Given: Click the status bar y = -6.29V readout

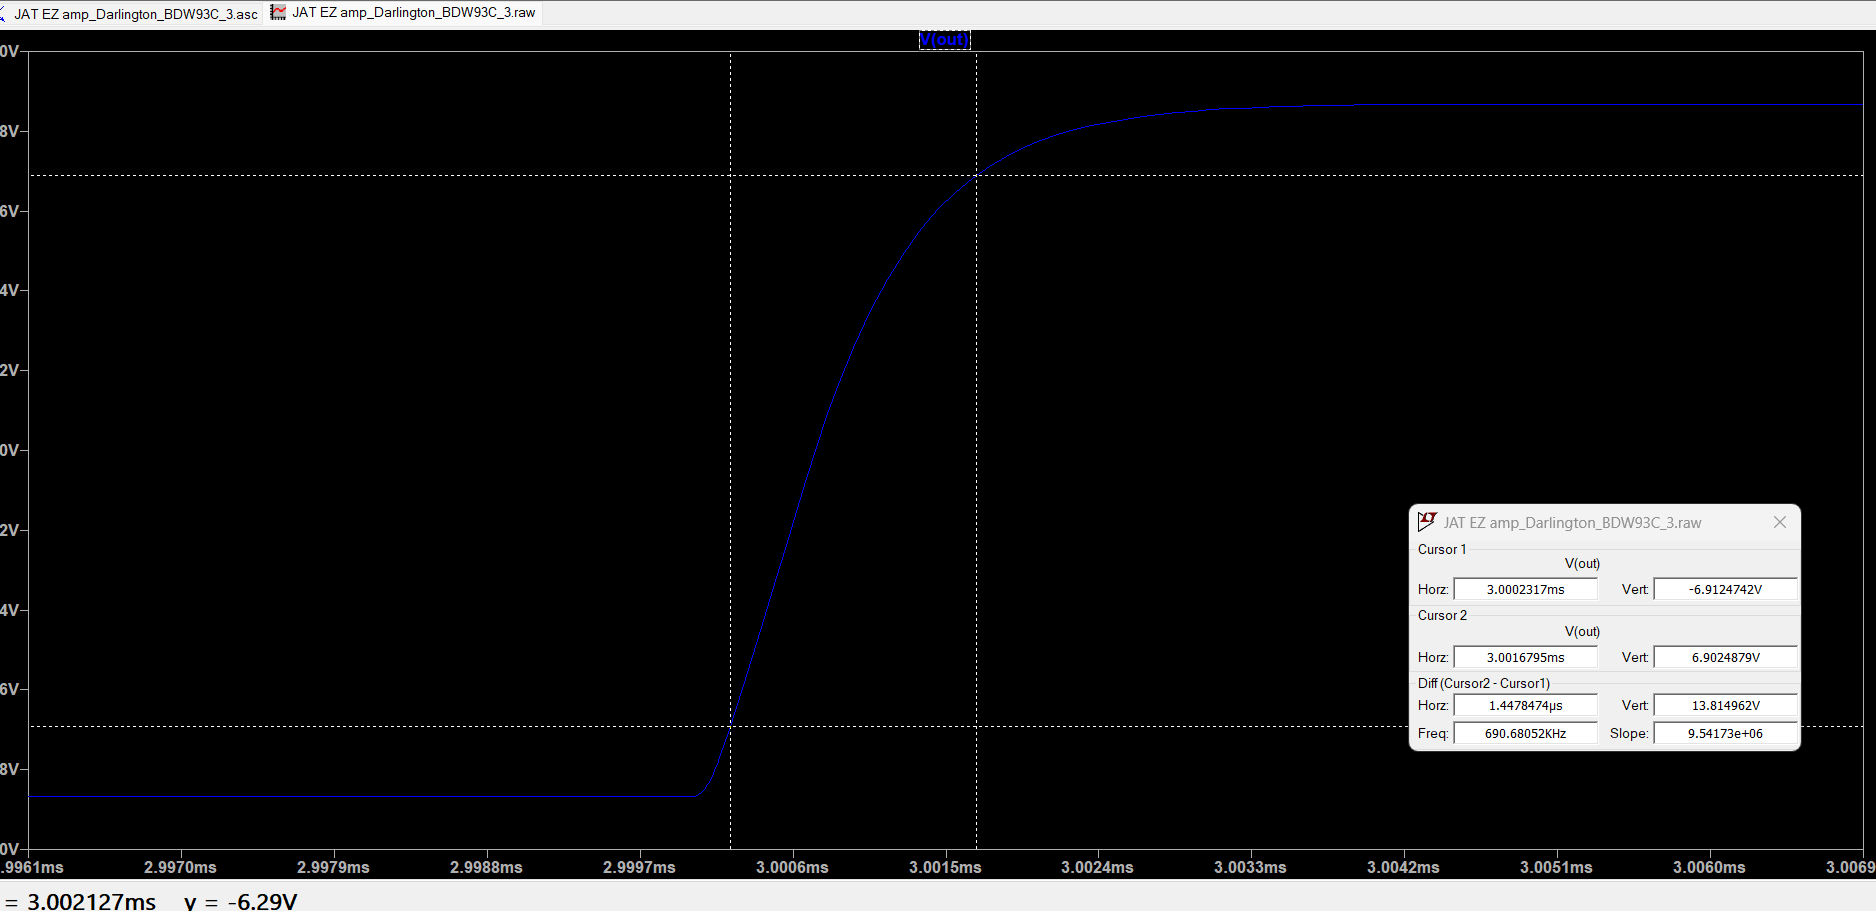Looking at the screenshot, I should tap(240, 901).
